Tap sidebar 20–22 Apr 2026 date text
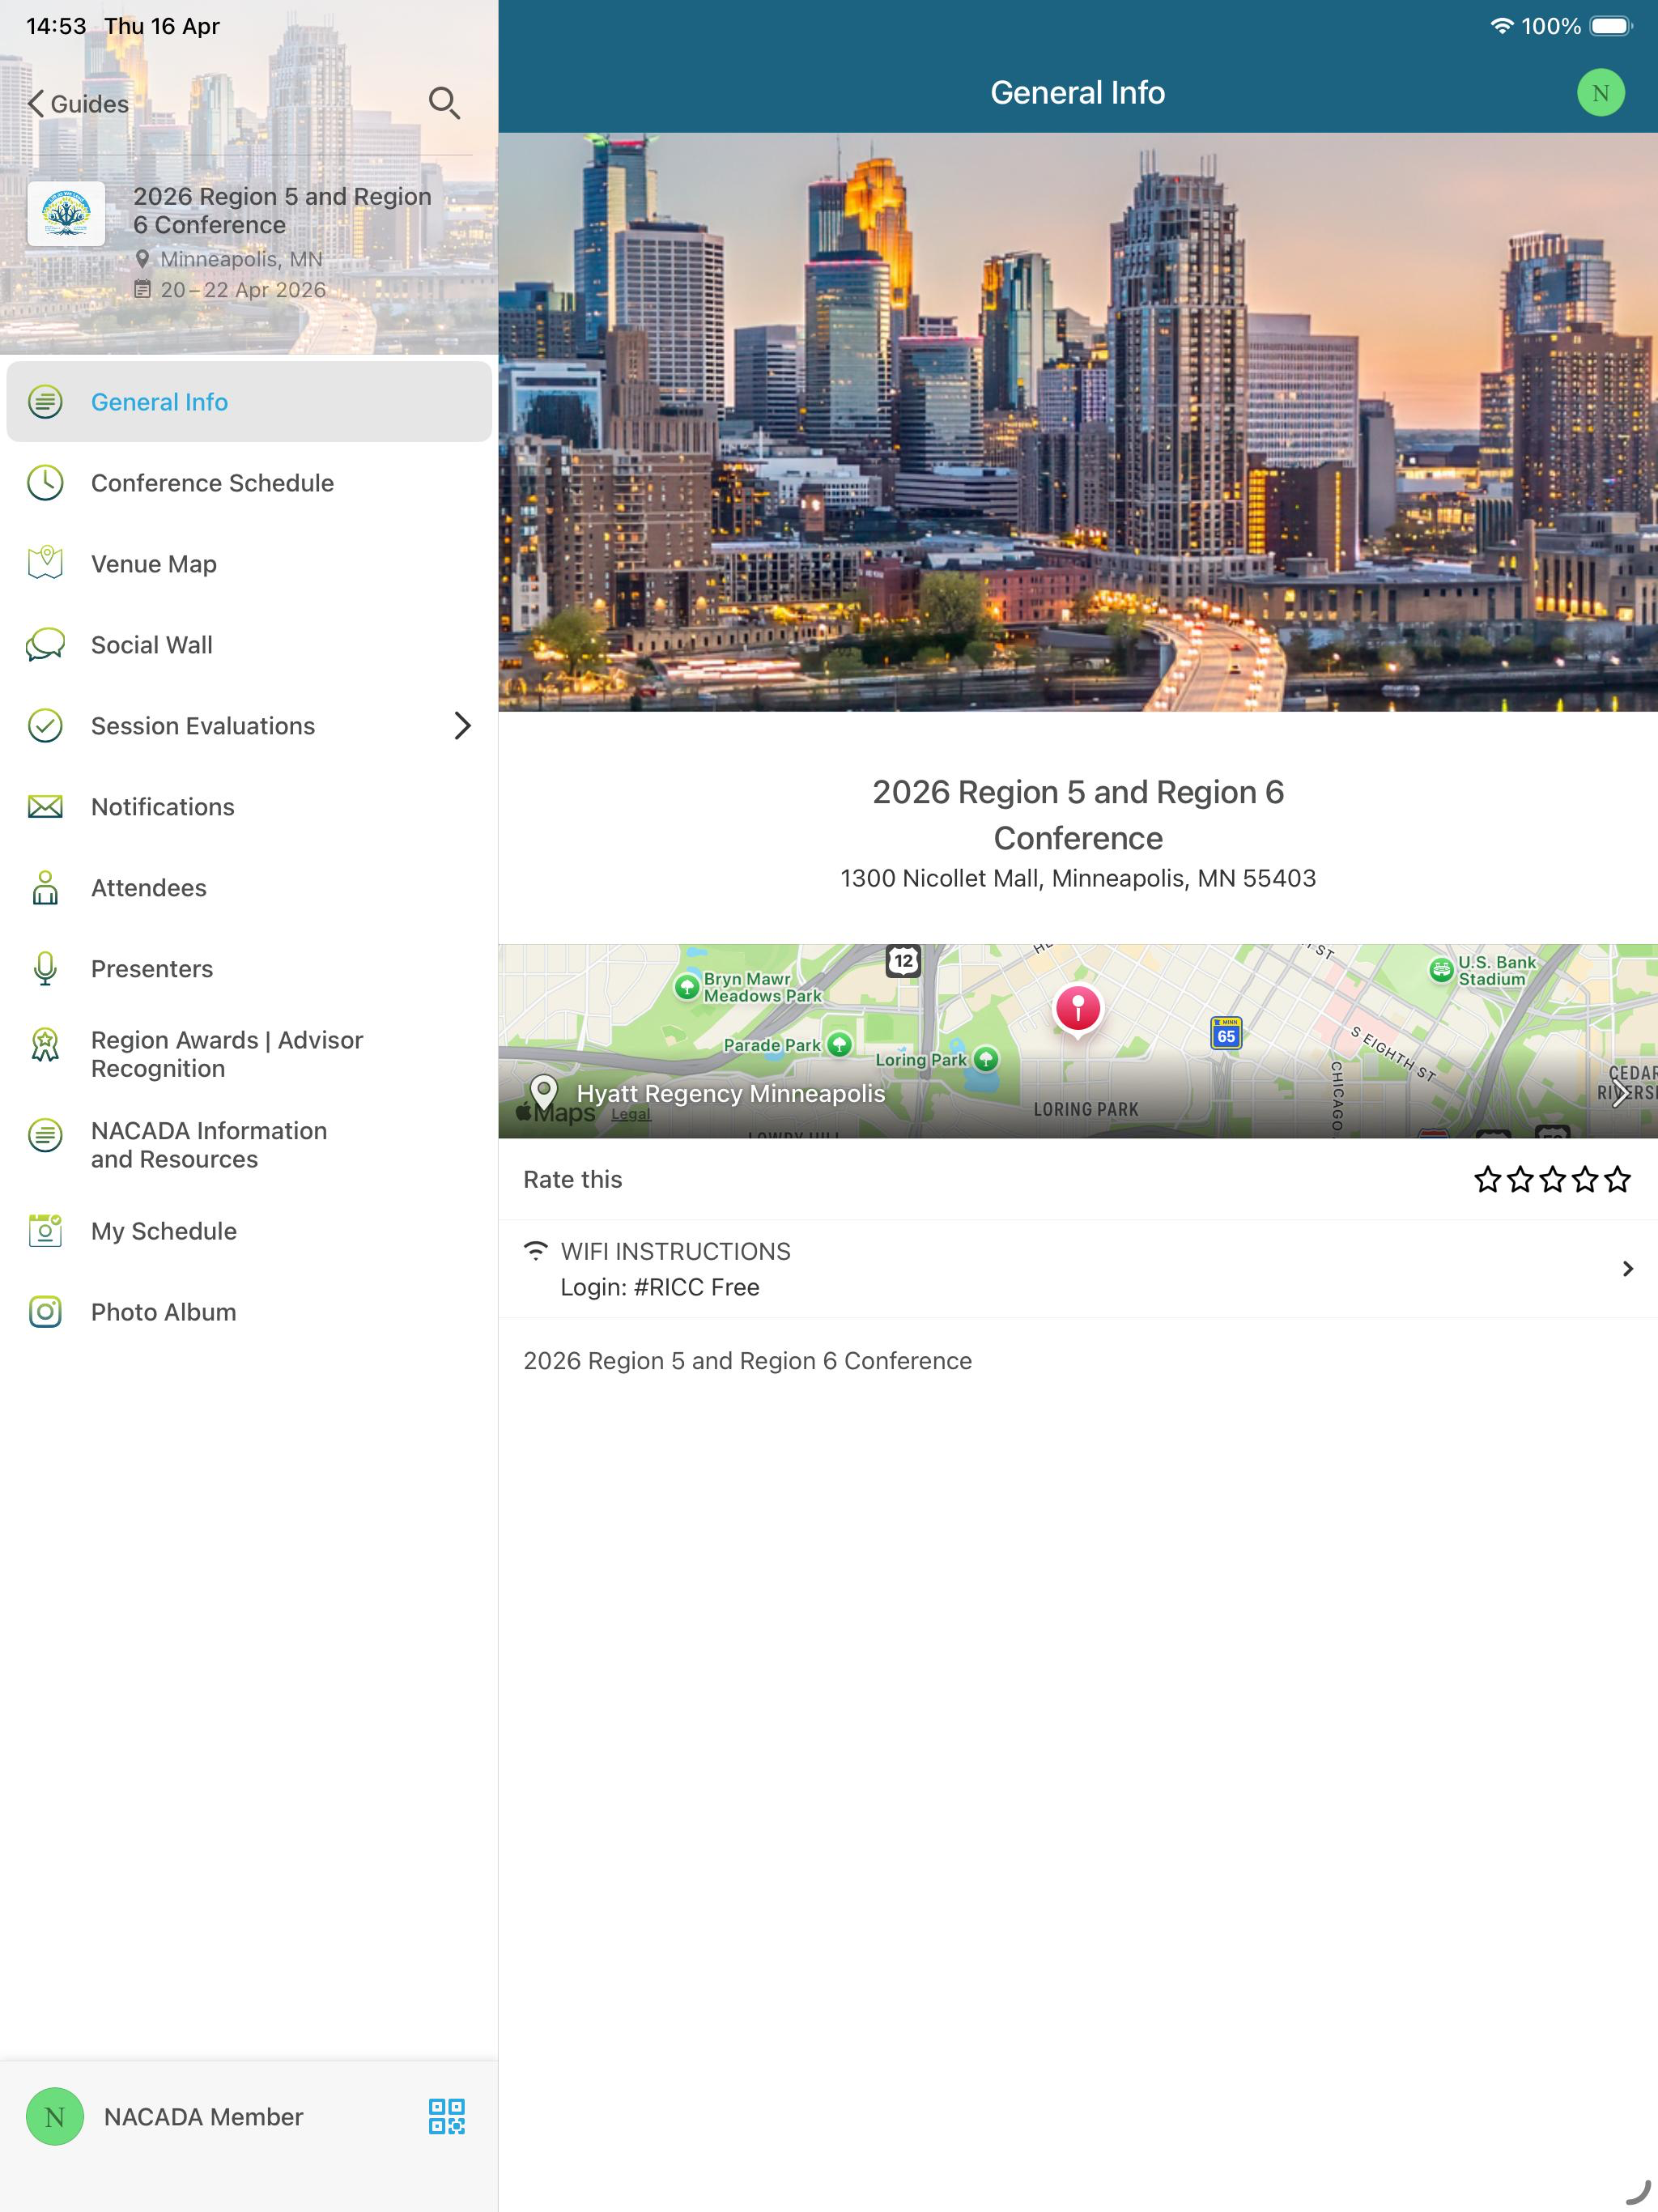Image resolution: width=1658 pixels, height=2212 pixels. 243,290
